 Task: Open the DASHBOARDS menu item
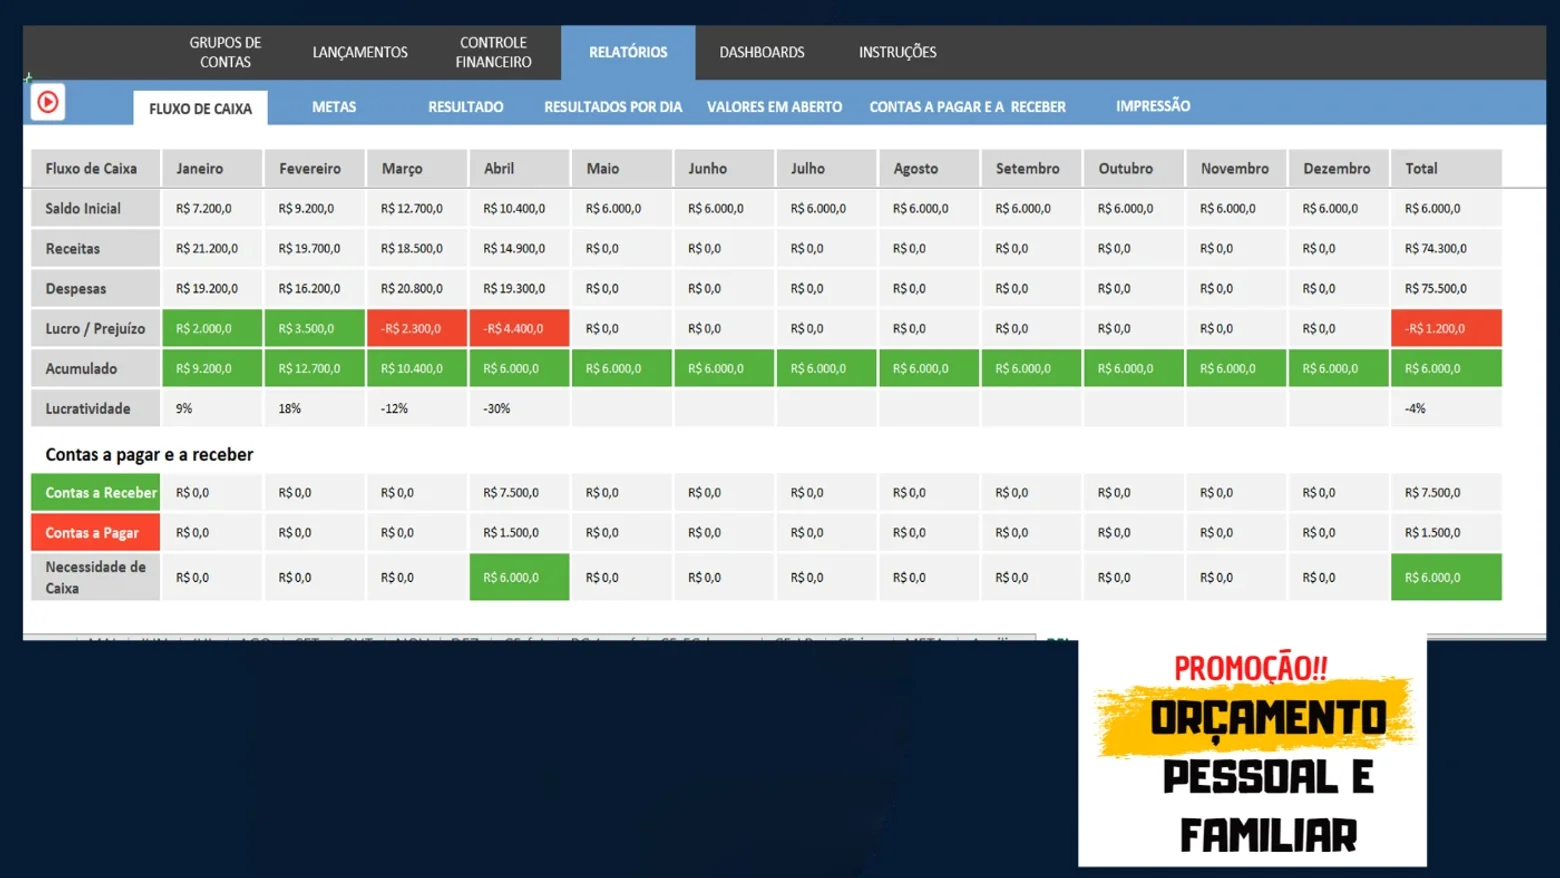(762, 52)
